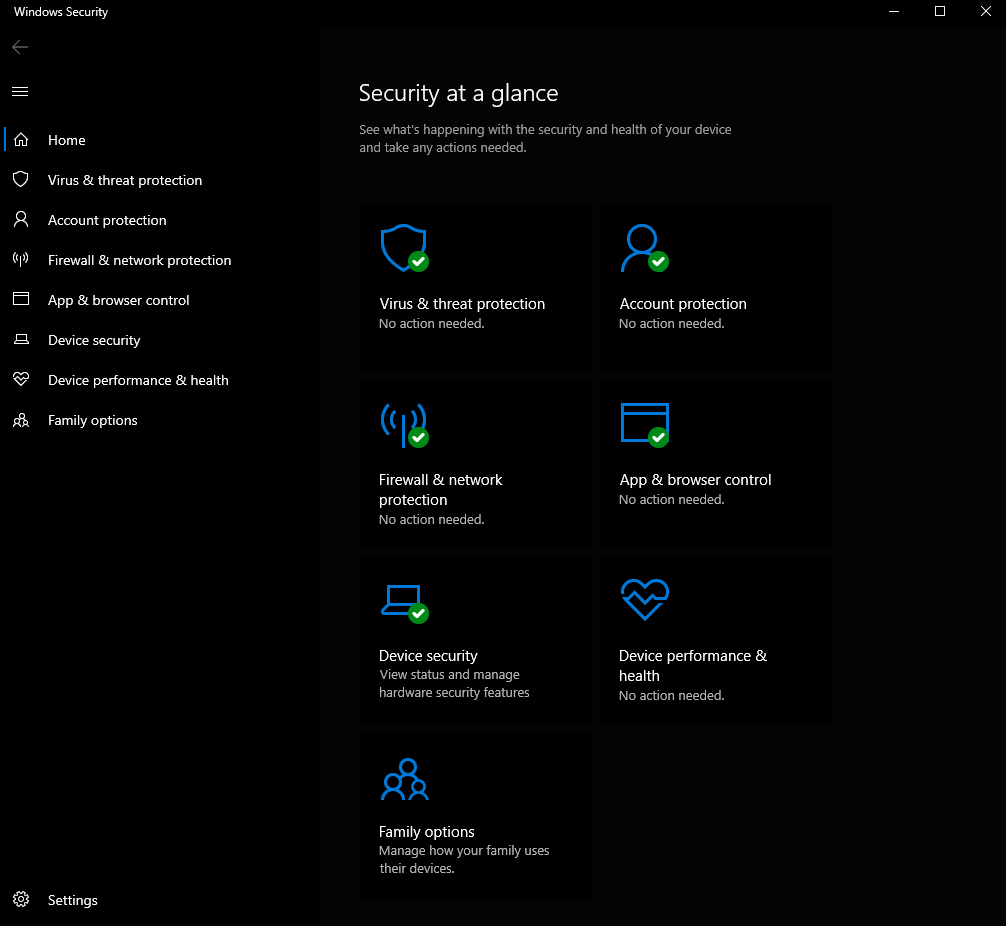Click the back arrow icon
The width and height of the screenshot is (1006, 926).
tap(20, 47)
